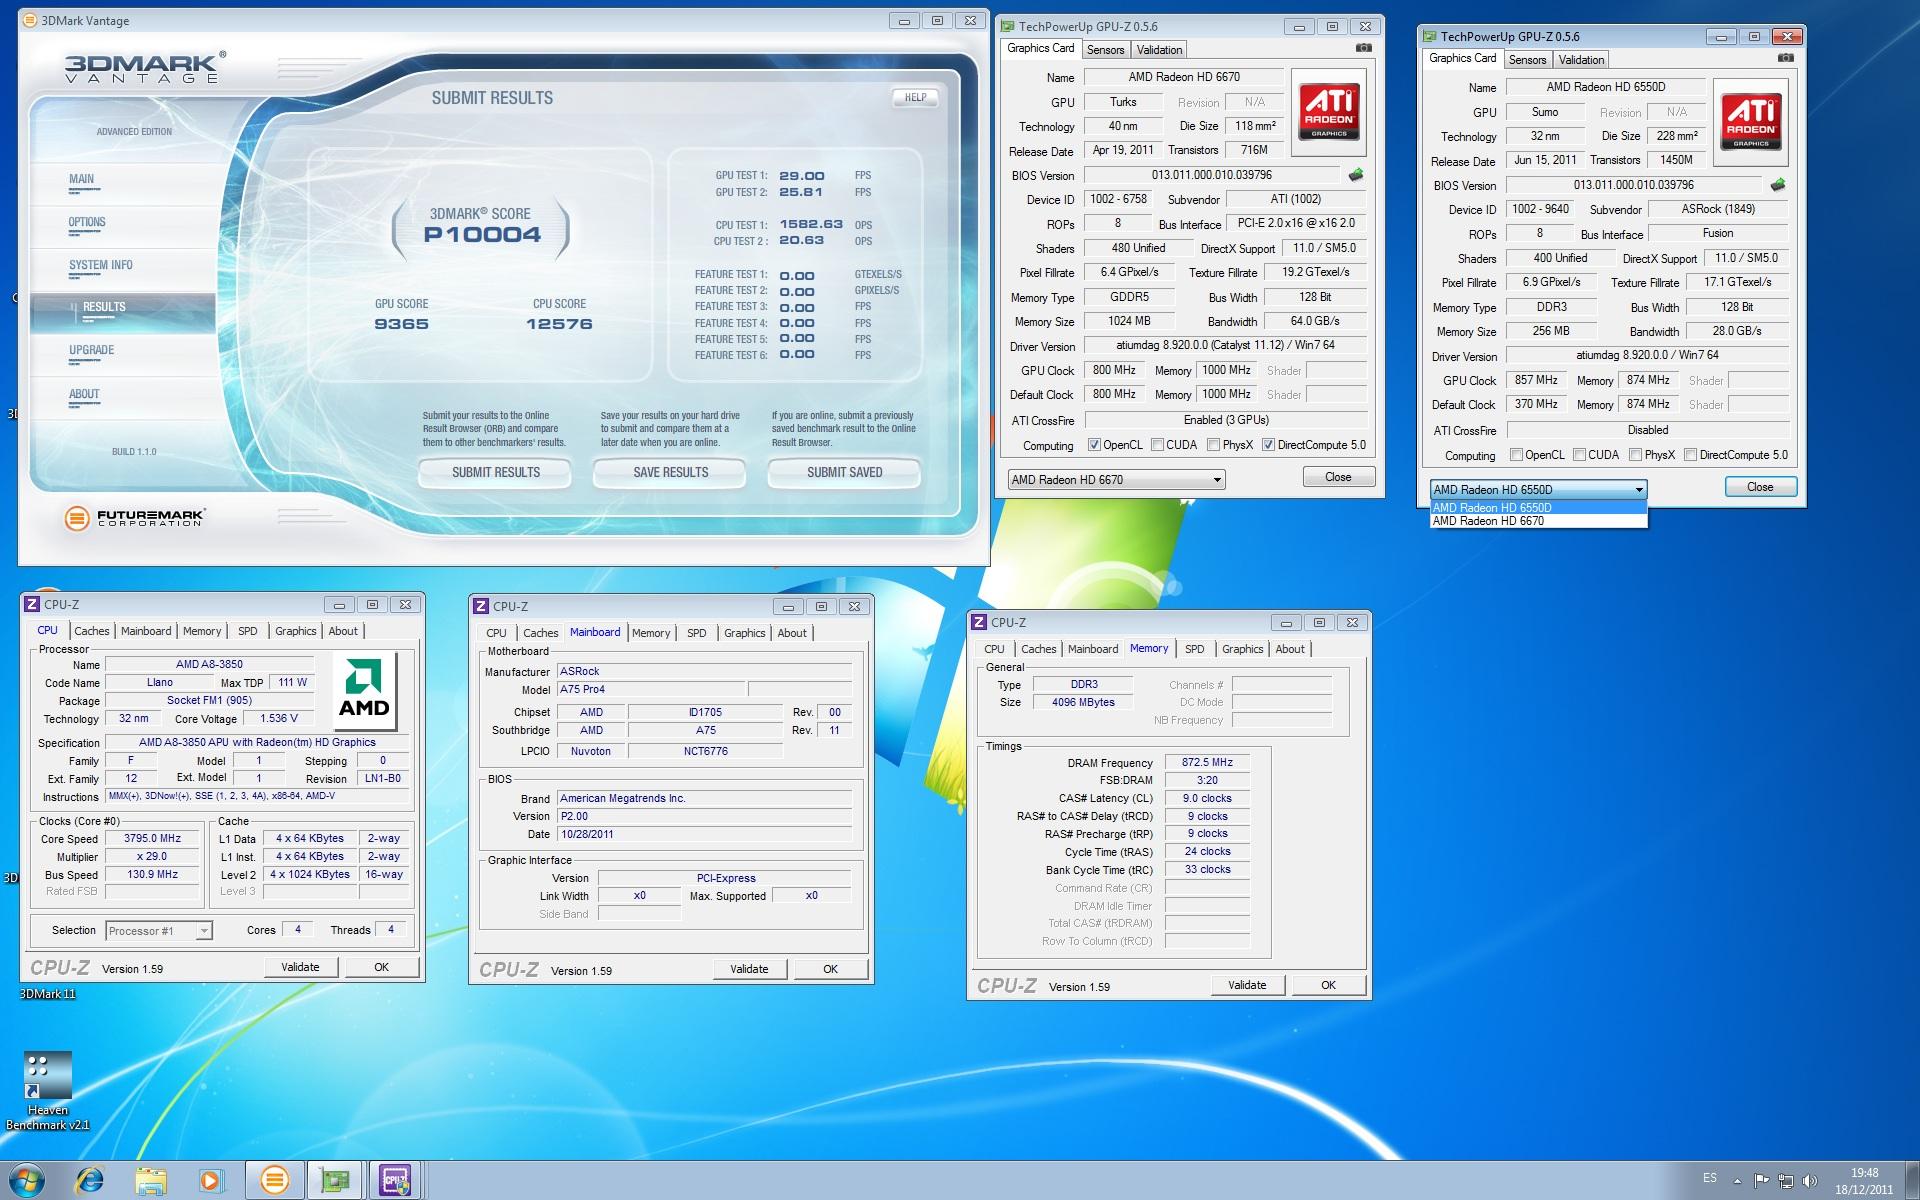Toggle DirectCompute 5.0 checkbox in HD 6550D GPU-Z
The image size is (1920, 1200).
point(1690,455)
